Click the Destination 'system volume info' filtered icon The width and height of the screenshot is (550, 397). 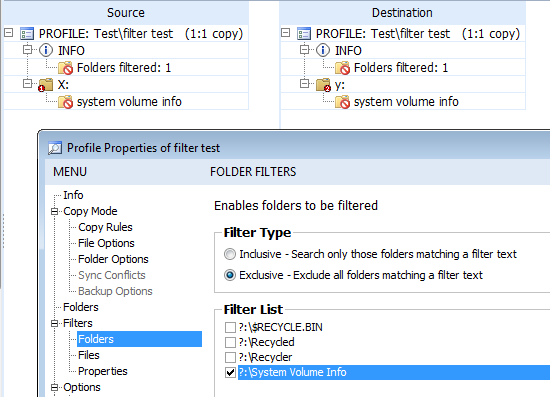[342, 102]
